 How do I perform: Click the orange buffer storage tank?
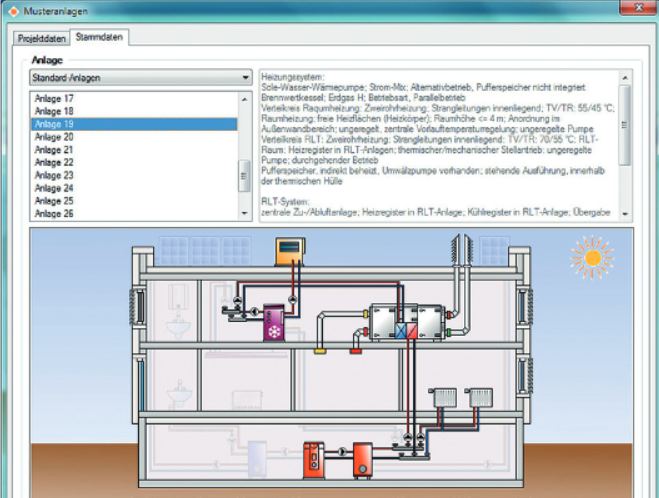pyautogui.click(x=363, y=460)
